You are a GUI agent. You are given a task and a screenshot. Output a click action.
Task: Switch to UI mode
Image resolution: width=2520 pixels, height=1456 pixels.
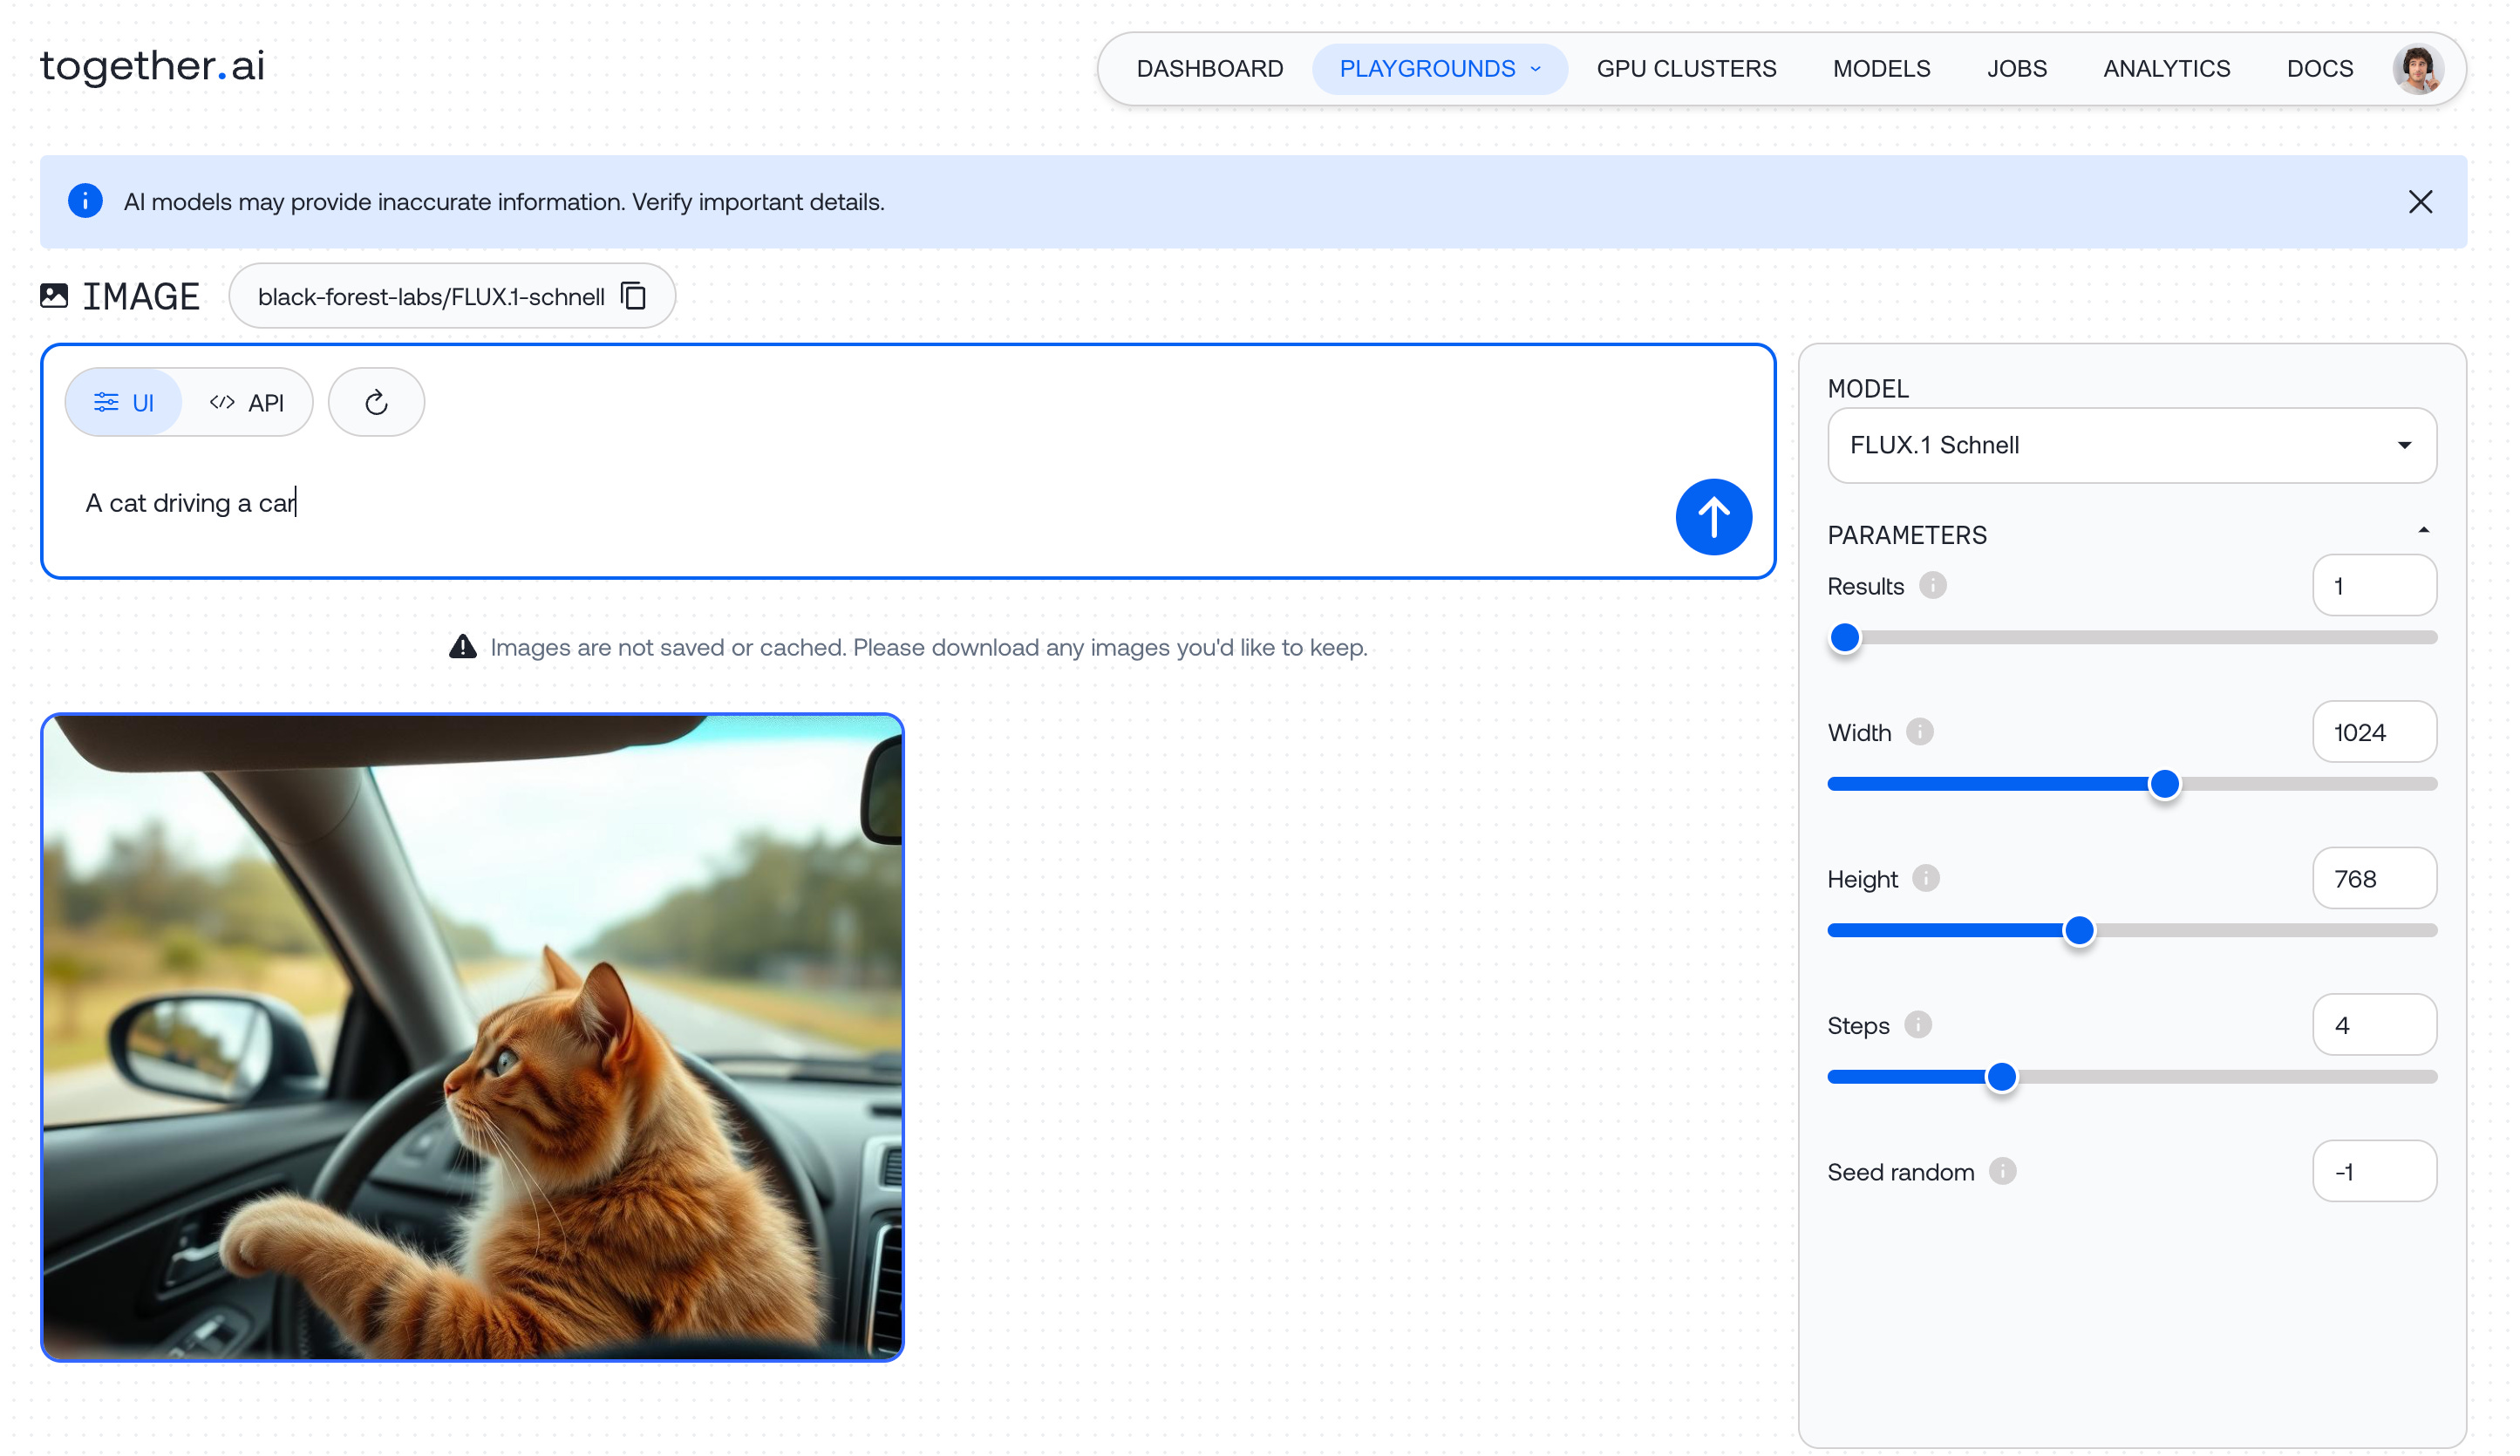[x=124, y=402]
